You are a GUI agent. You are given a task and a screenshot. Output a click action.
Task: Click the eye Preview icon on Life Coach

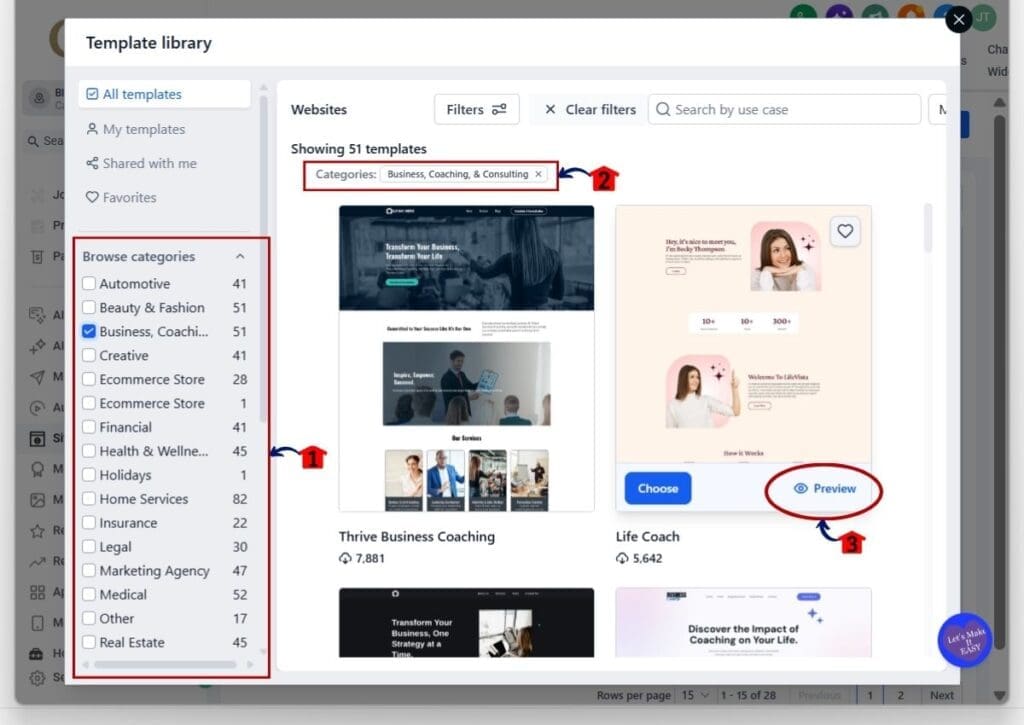(801, 489)
